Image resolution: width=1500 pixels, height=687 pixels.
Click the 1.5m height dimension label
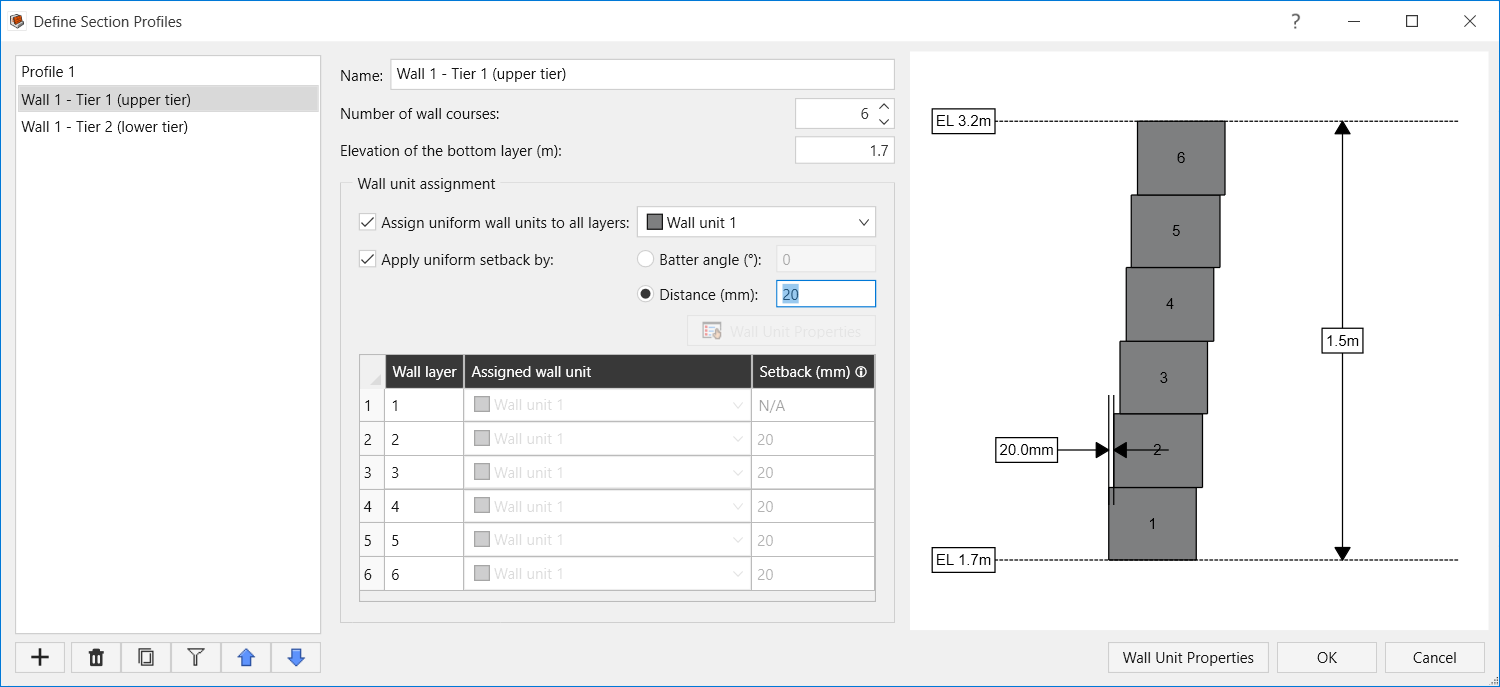(1342, 341)
